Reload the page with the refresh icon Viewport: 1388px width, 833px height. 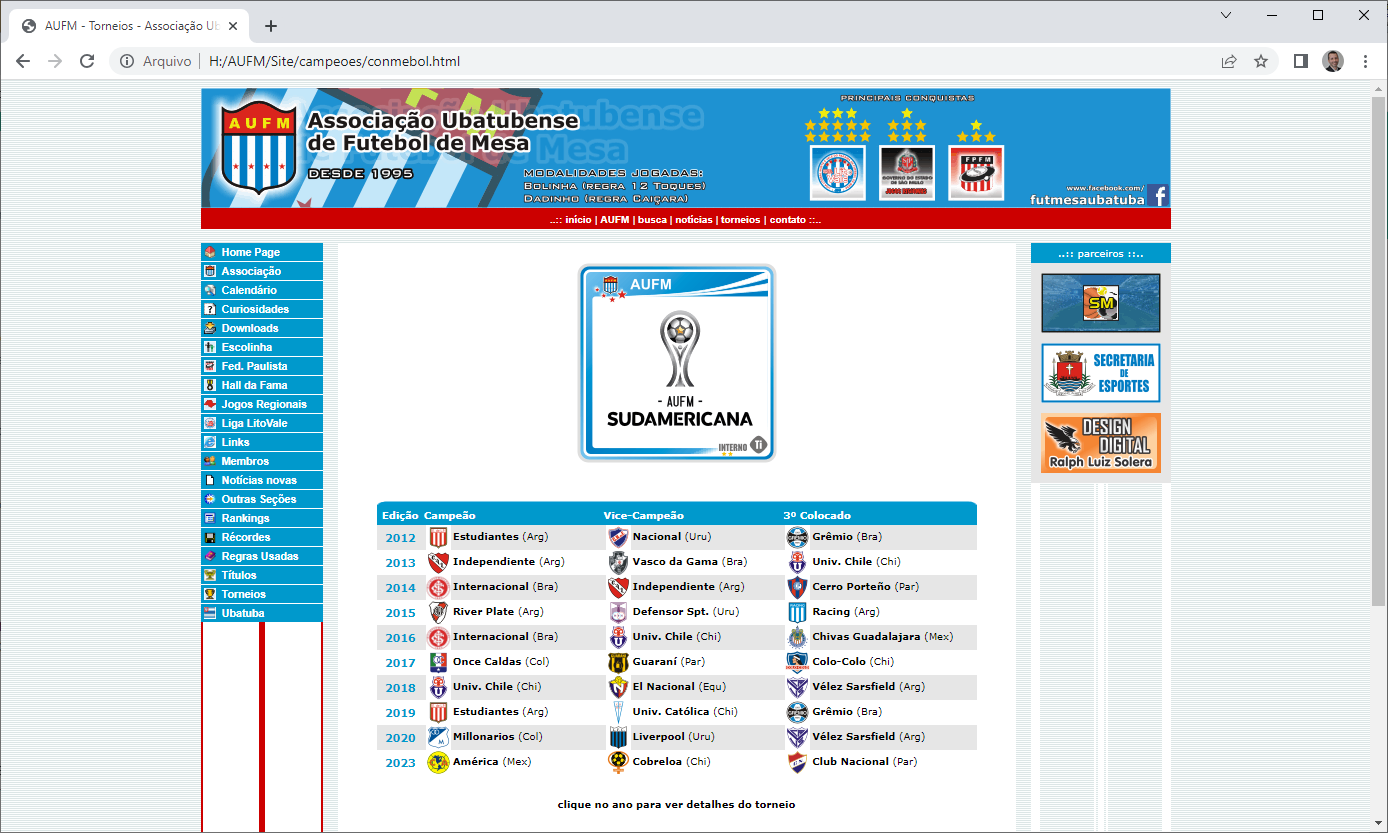87,61
